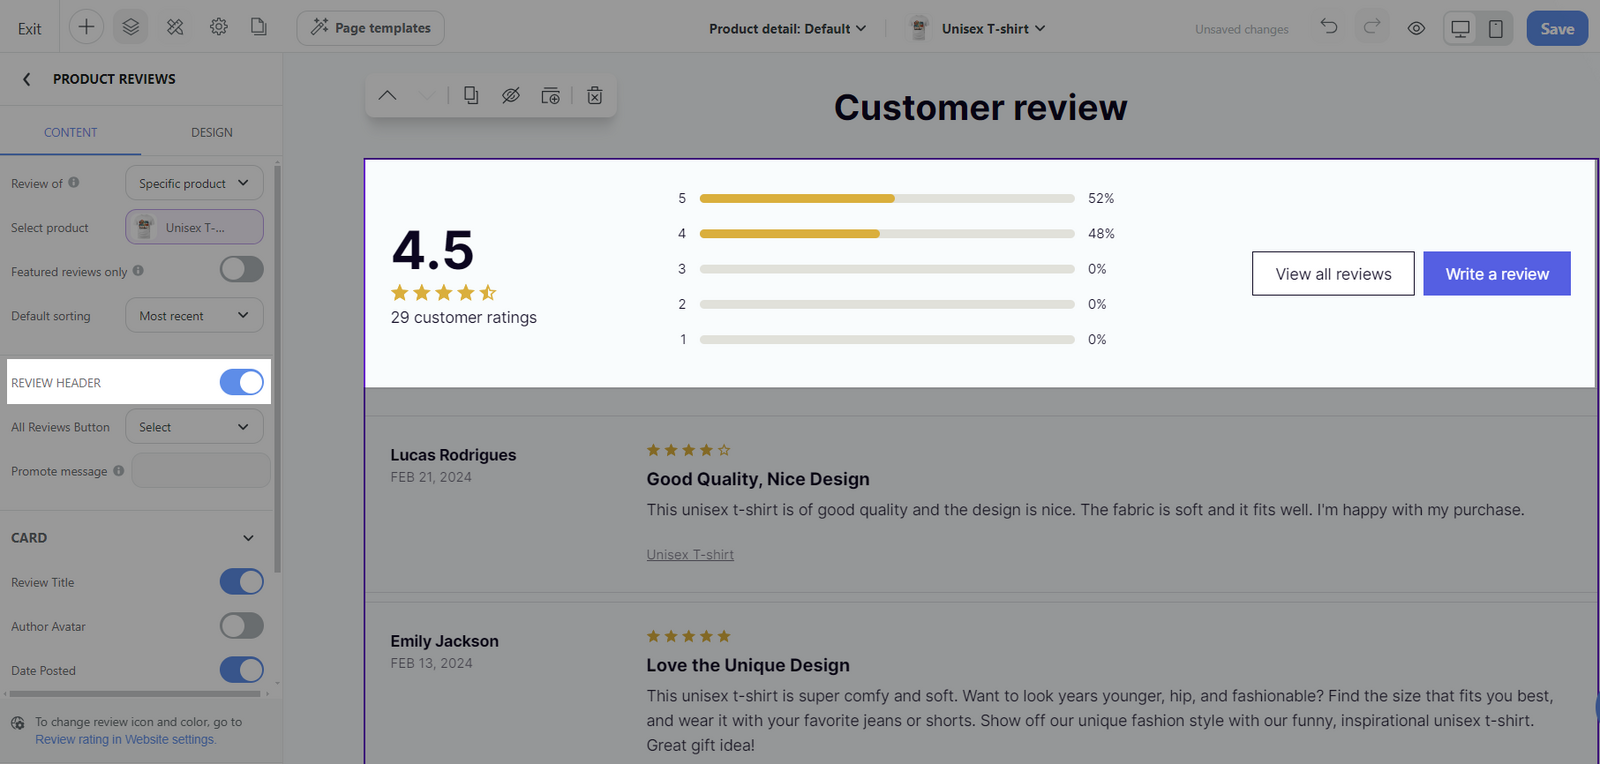Open the pages icon in top bar
Screen dimensions: 1600x764
point(259,27)
